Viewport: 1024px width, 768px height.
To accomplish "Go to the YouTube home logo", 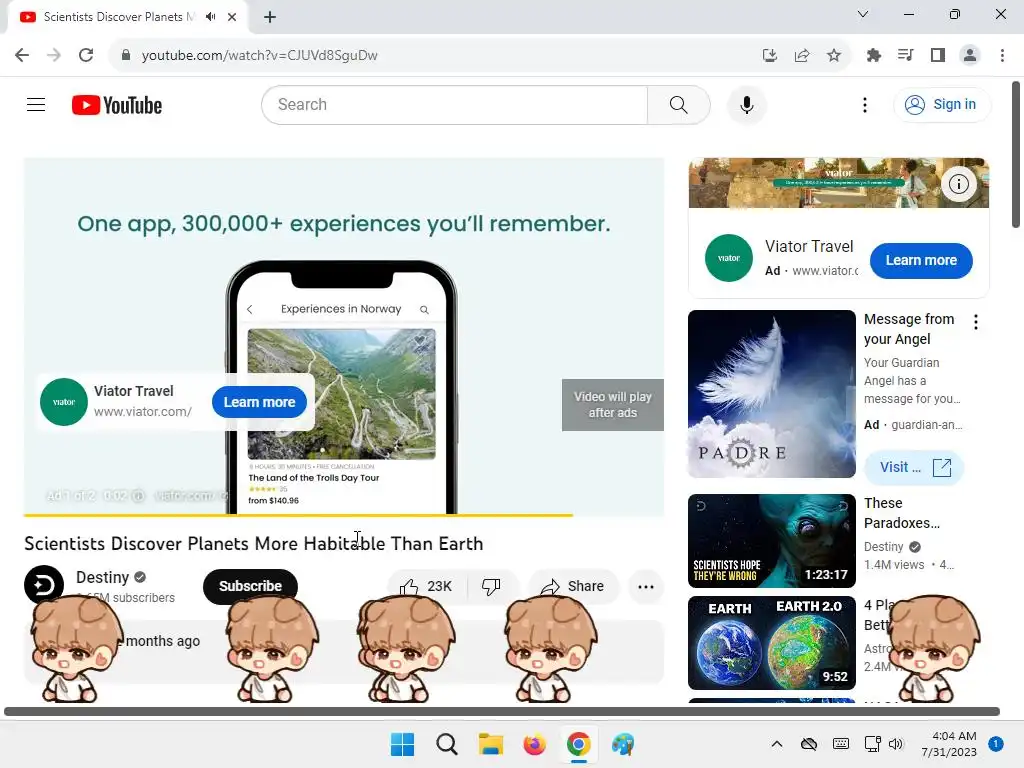I will (117, 105).
